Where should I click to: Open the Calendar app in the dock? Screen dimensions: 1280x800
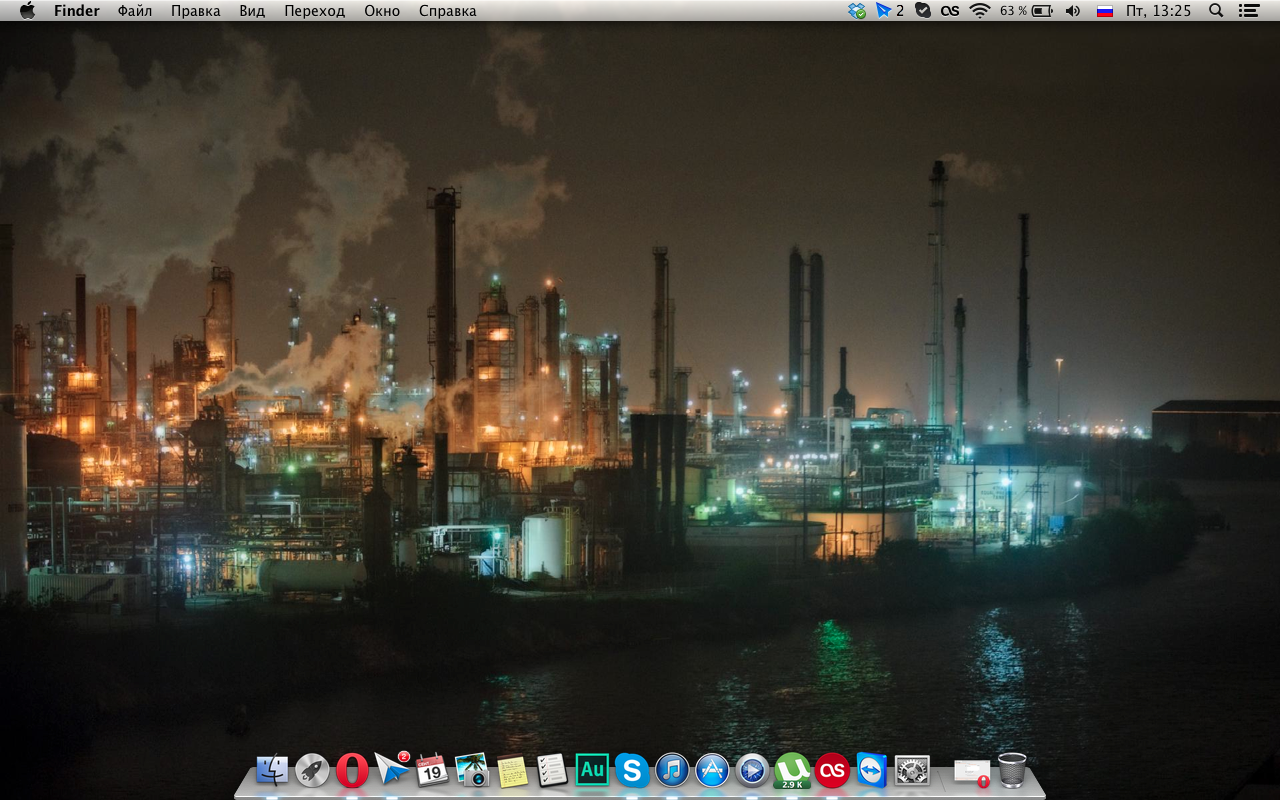pos(432,770)
